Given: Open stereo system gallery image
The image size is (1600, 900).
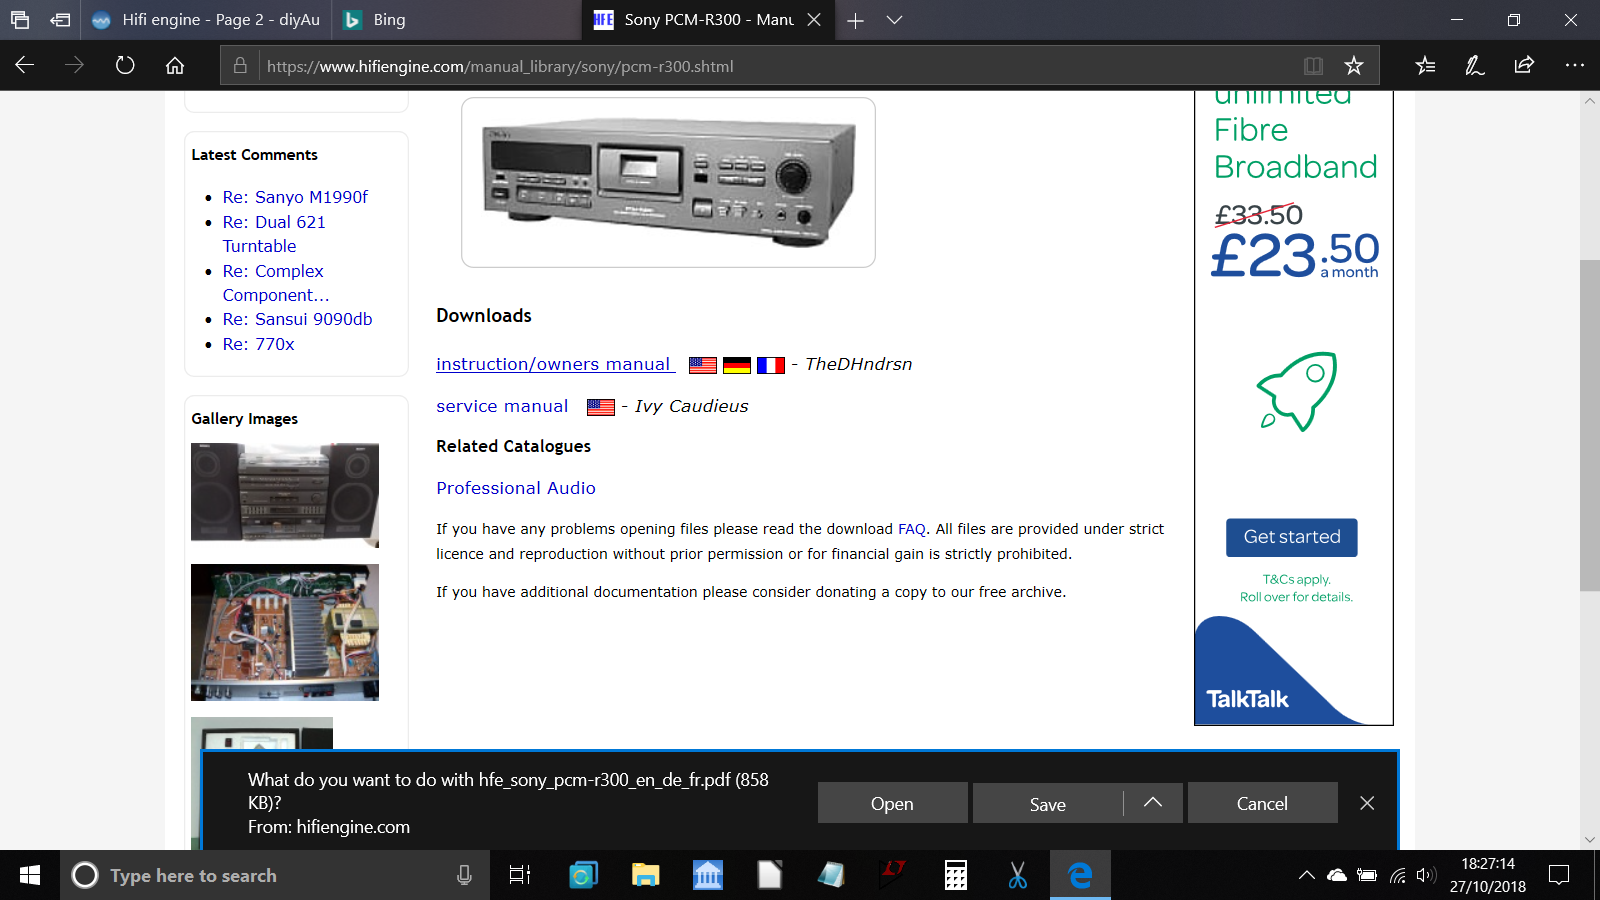Looking at the screenshot, I should point(285,495).
